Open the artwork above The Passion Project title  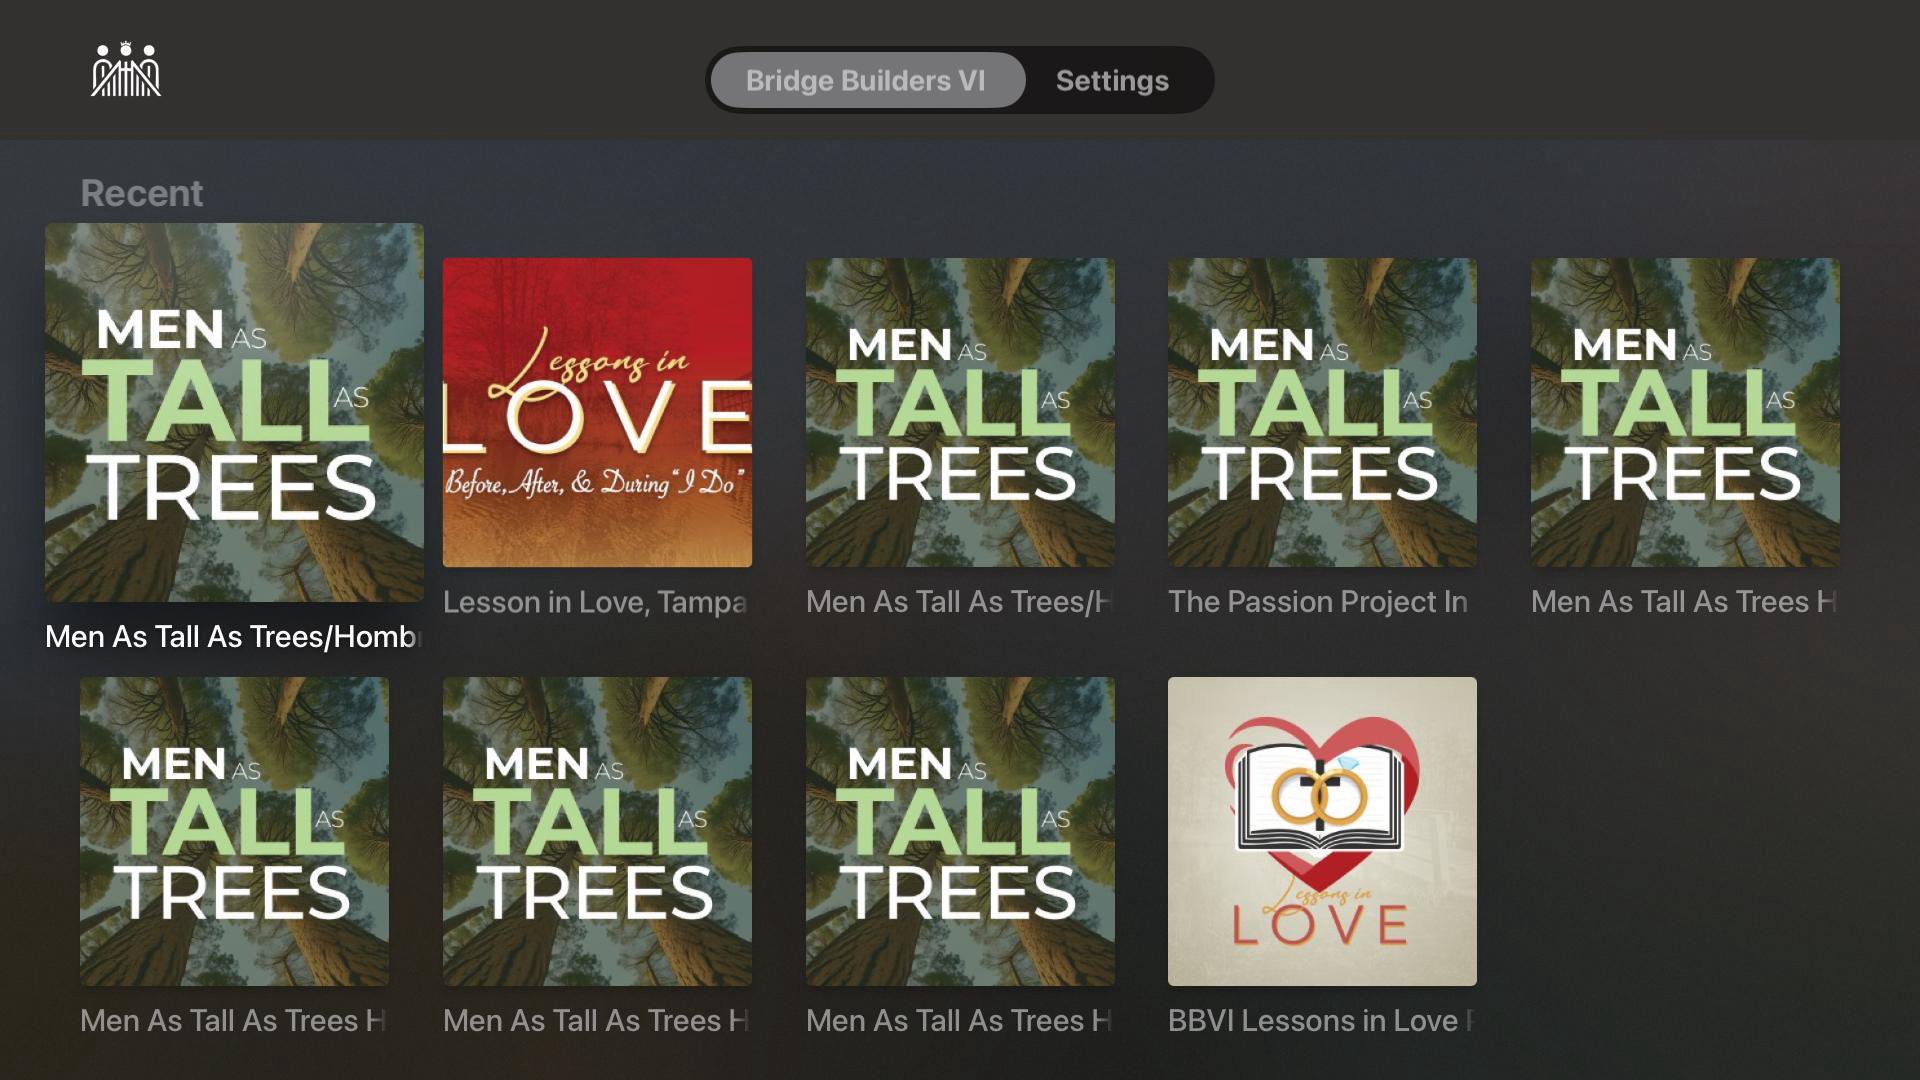click(1322, 412)
